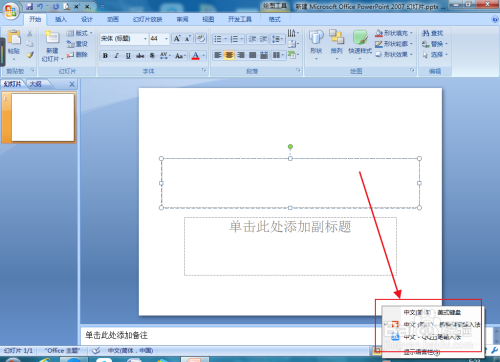Open the PowerPoint help icon

[x=495, y=19]
